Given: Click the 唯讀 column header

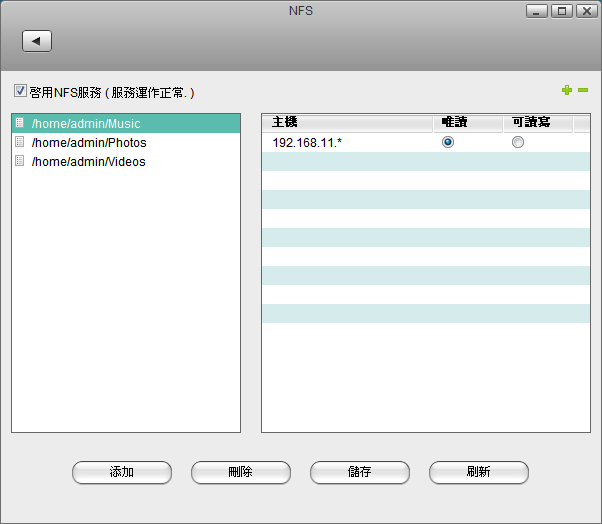Looking at the screenshot, I should 454,122.
